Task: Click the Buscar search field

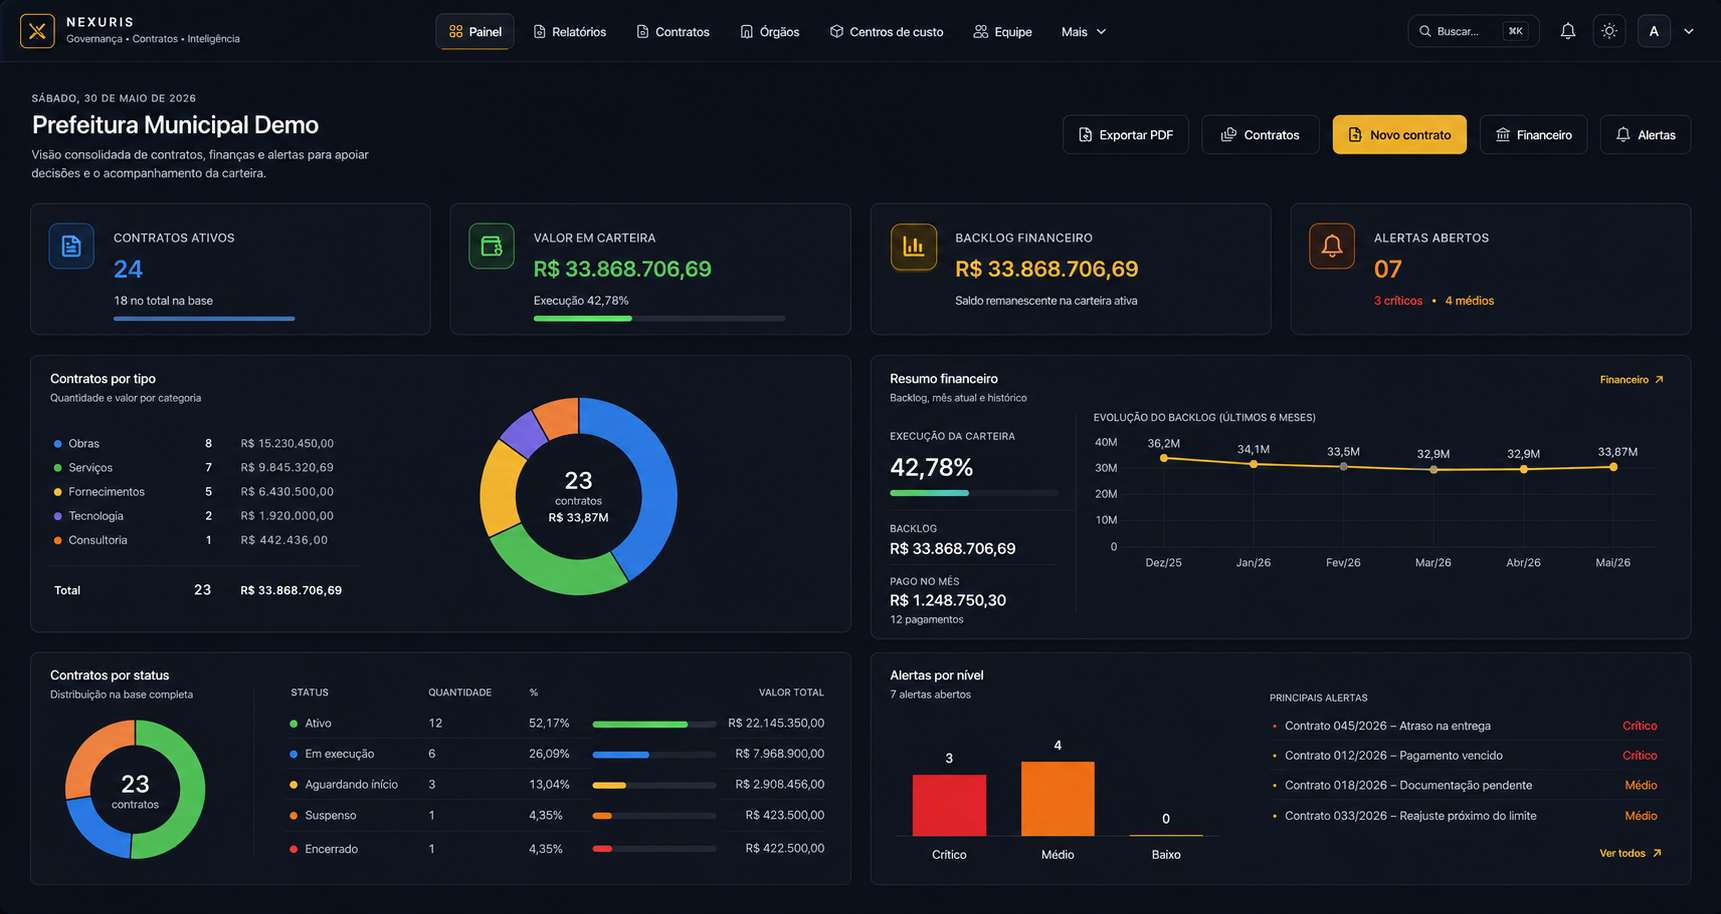Action: (x=1473, y=31)
